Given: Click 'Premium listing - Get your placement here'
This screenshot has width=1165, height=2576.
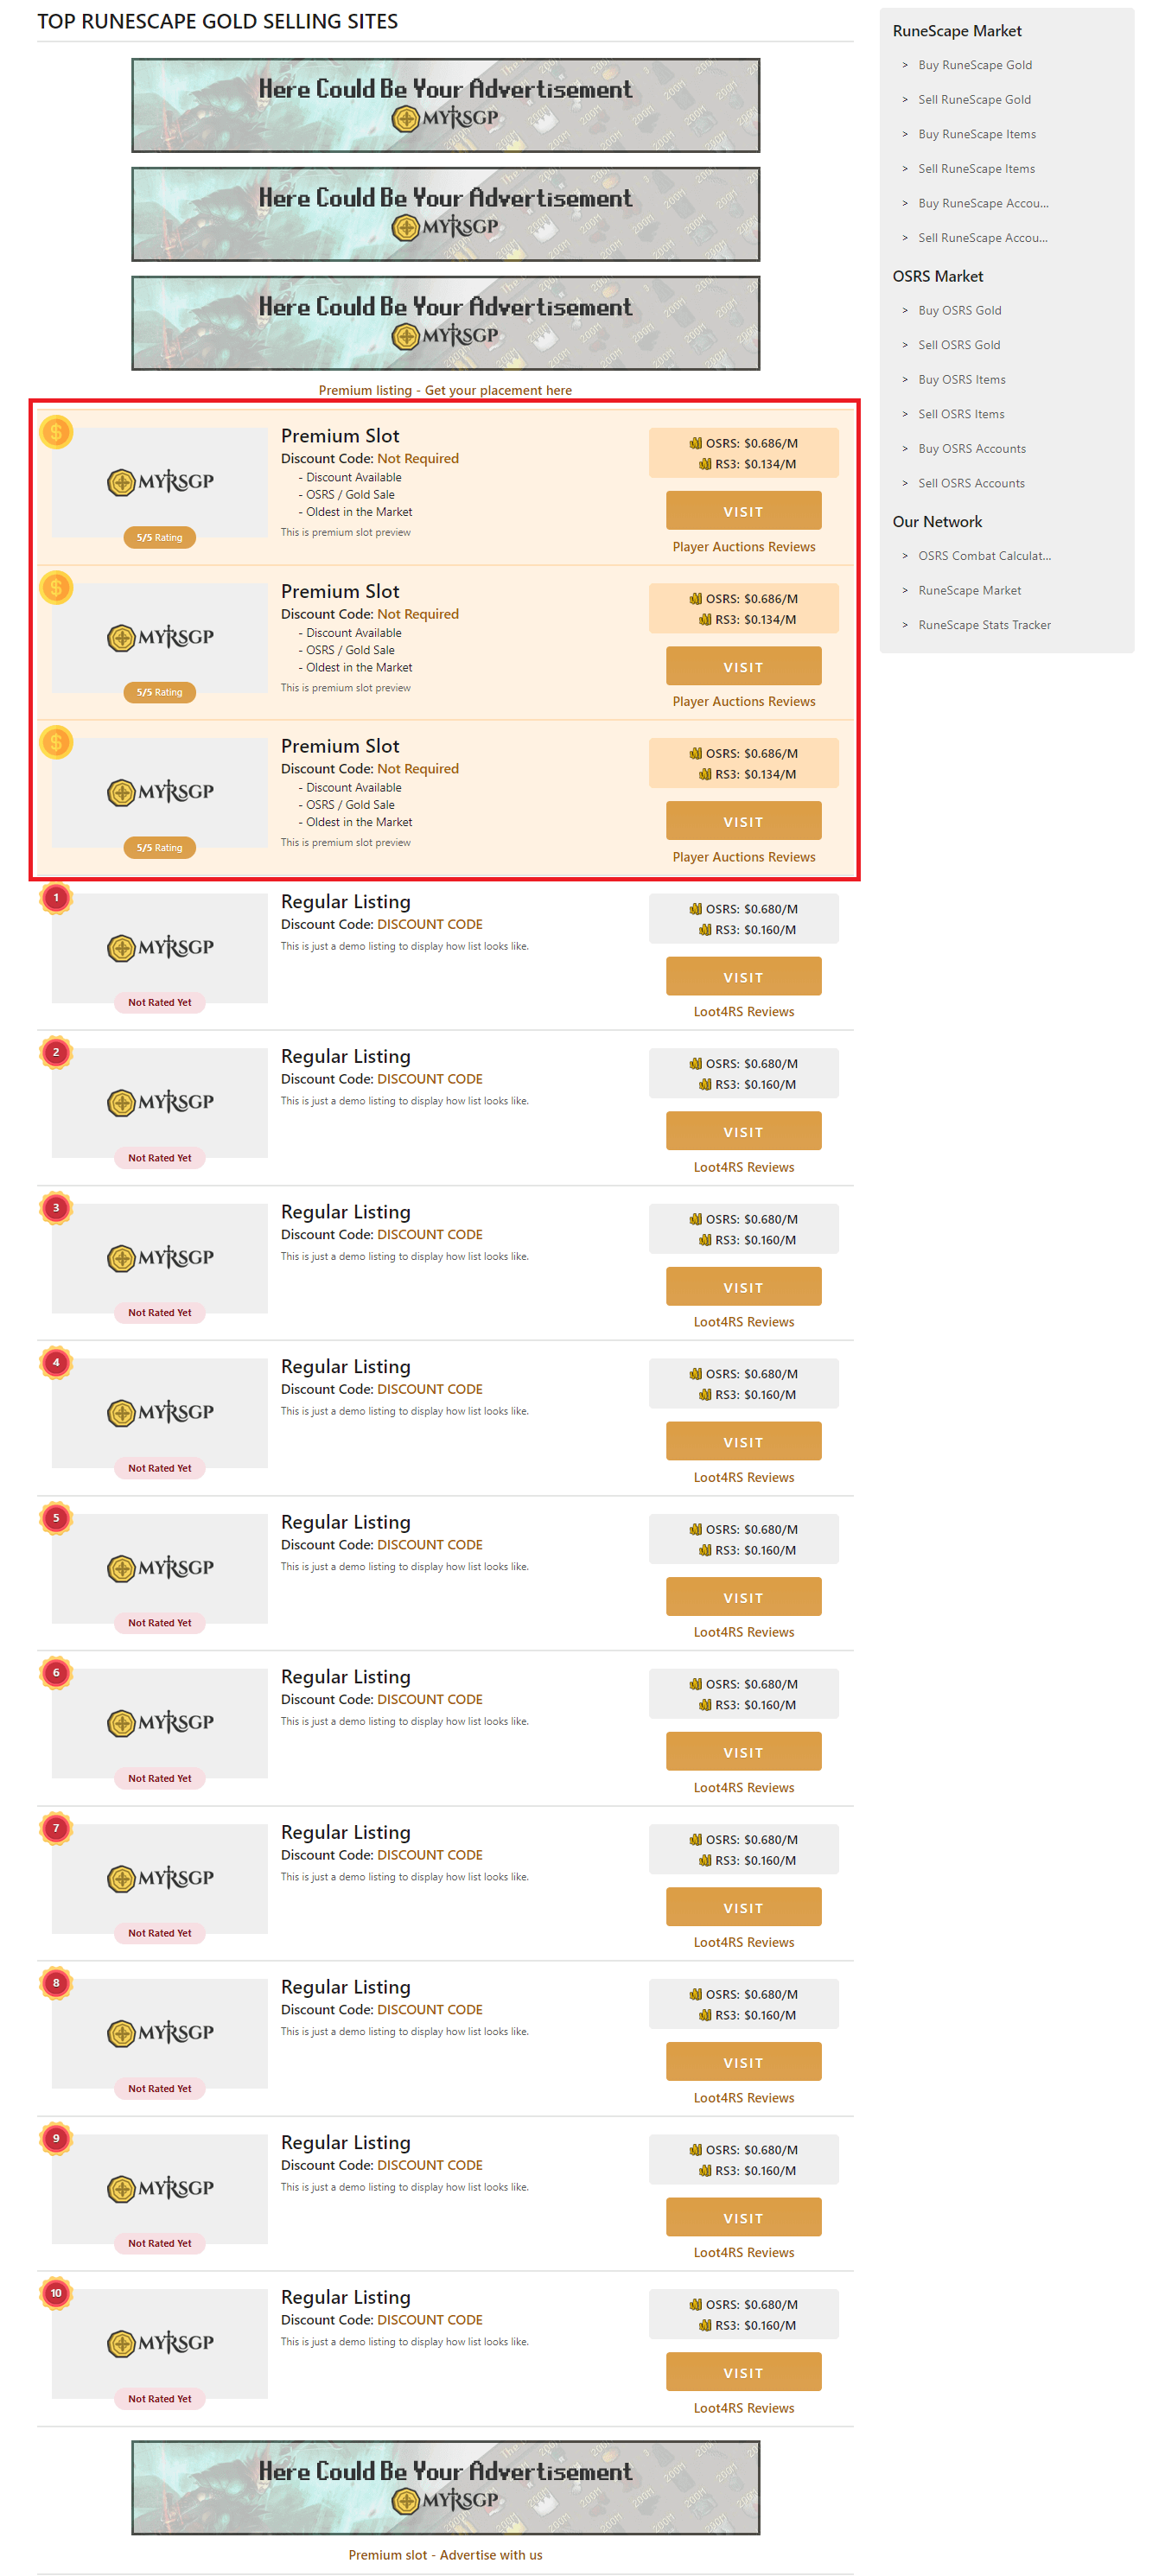Looking at the screenshot, I should tap(445, 390).
